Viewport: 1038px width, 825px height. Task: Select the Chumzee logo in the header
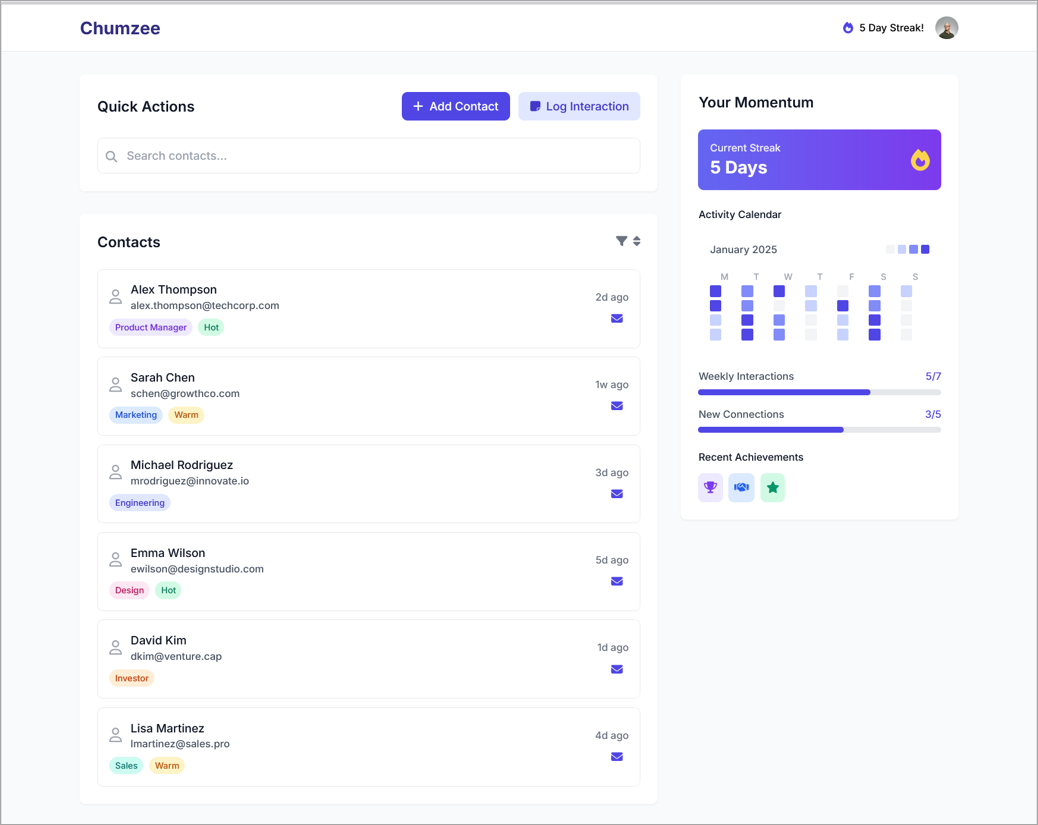pos(120,28)
